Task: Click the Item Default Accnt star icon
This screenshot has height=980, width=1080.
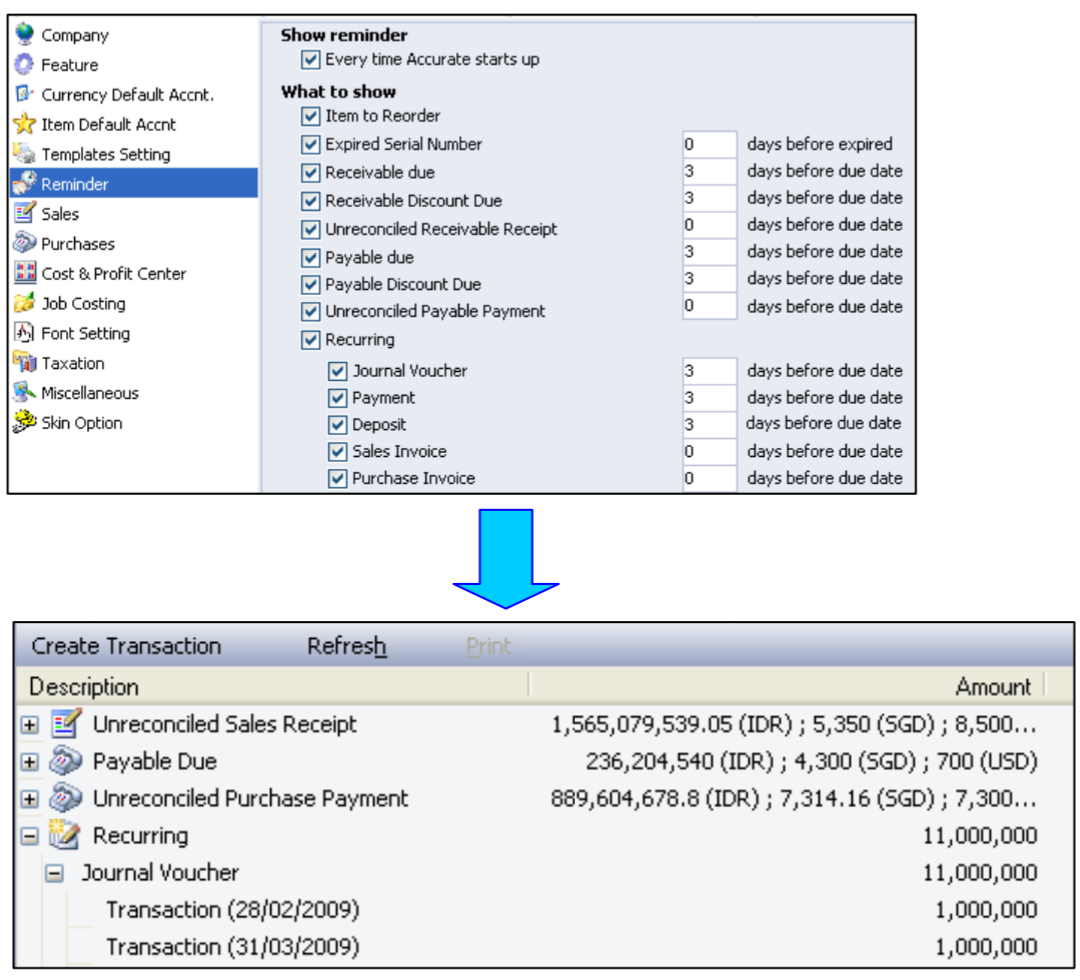Action: (24, 125)
